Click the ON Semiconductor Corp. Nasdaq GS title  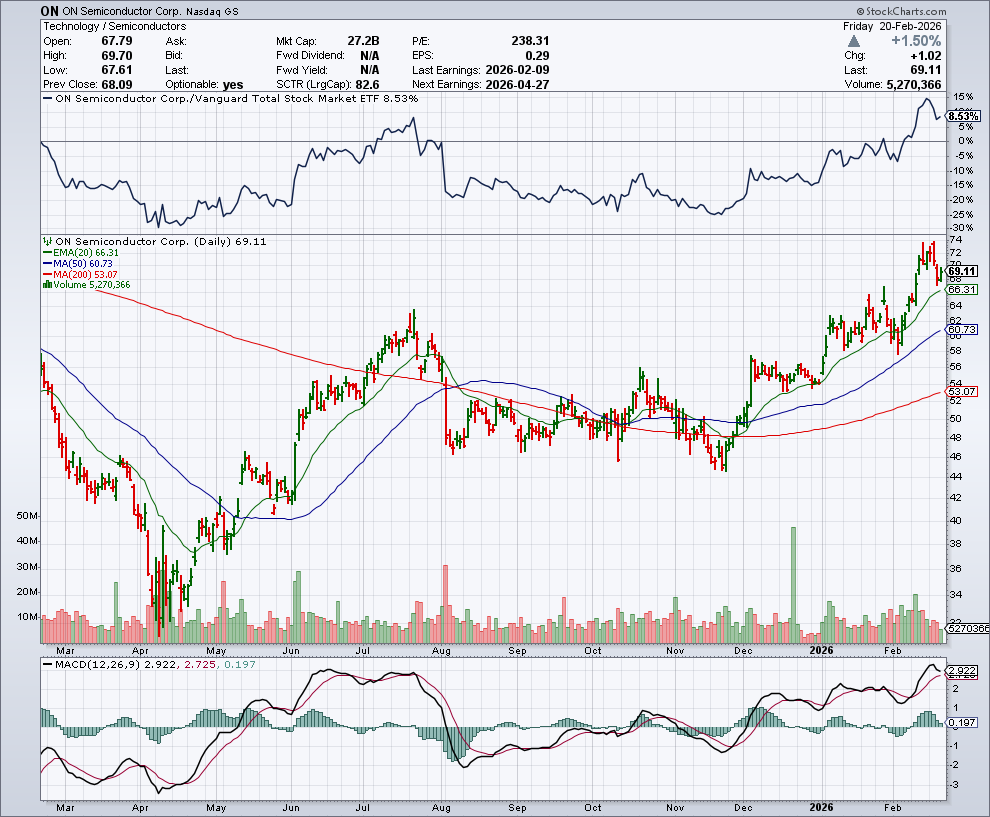[x=150, y=11]
